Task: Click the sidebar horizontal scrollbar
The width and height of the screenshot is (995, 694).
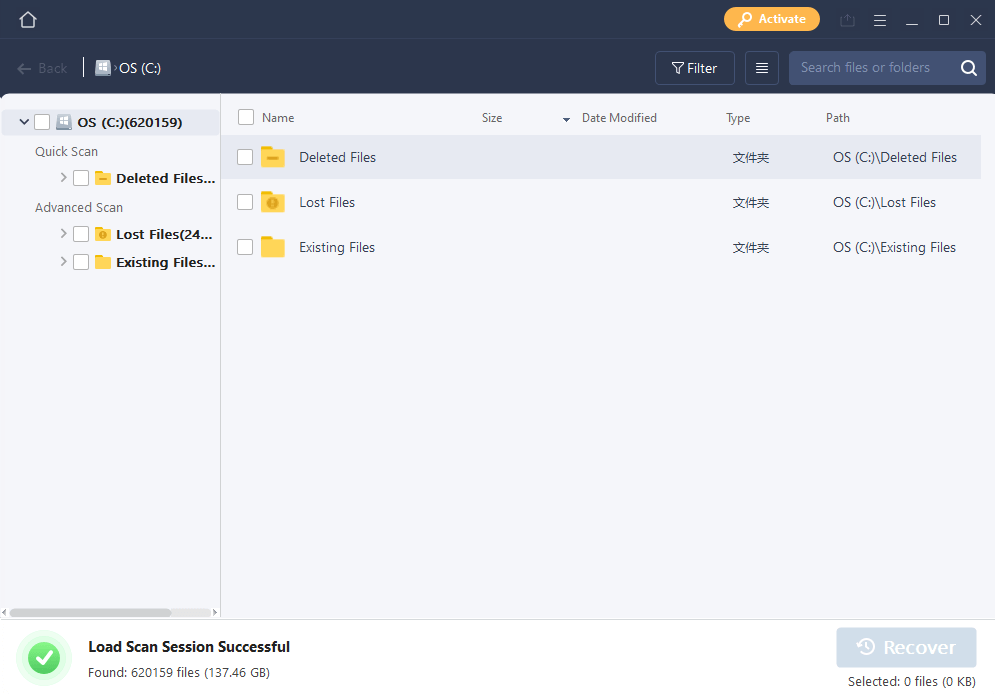Action: [90, 612]
